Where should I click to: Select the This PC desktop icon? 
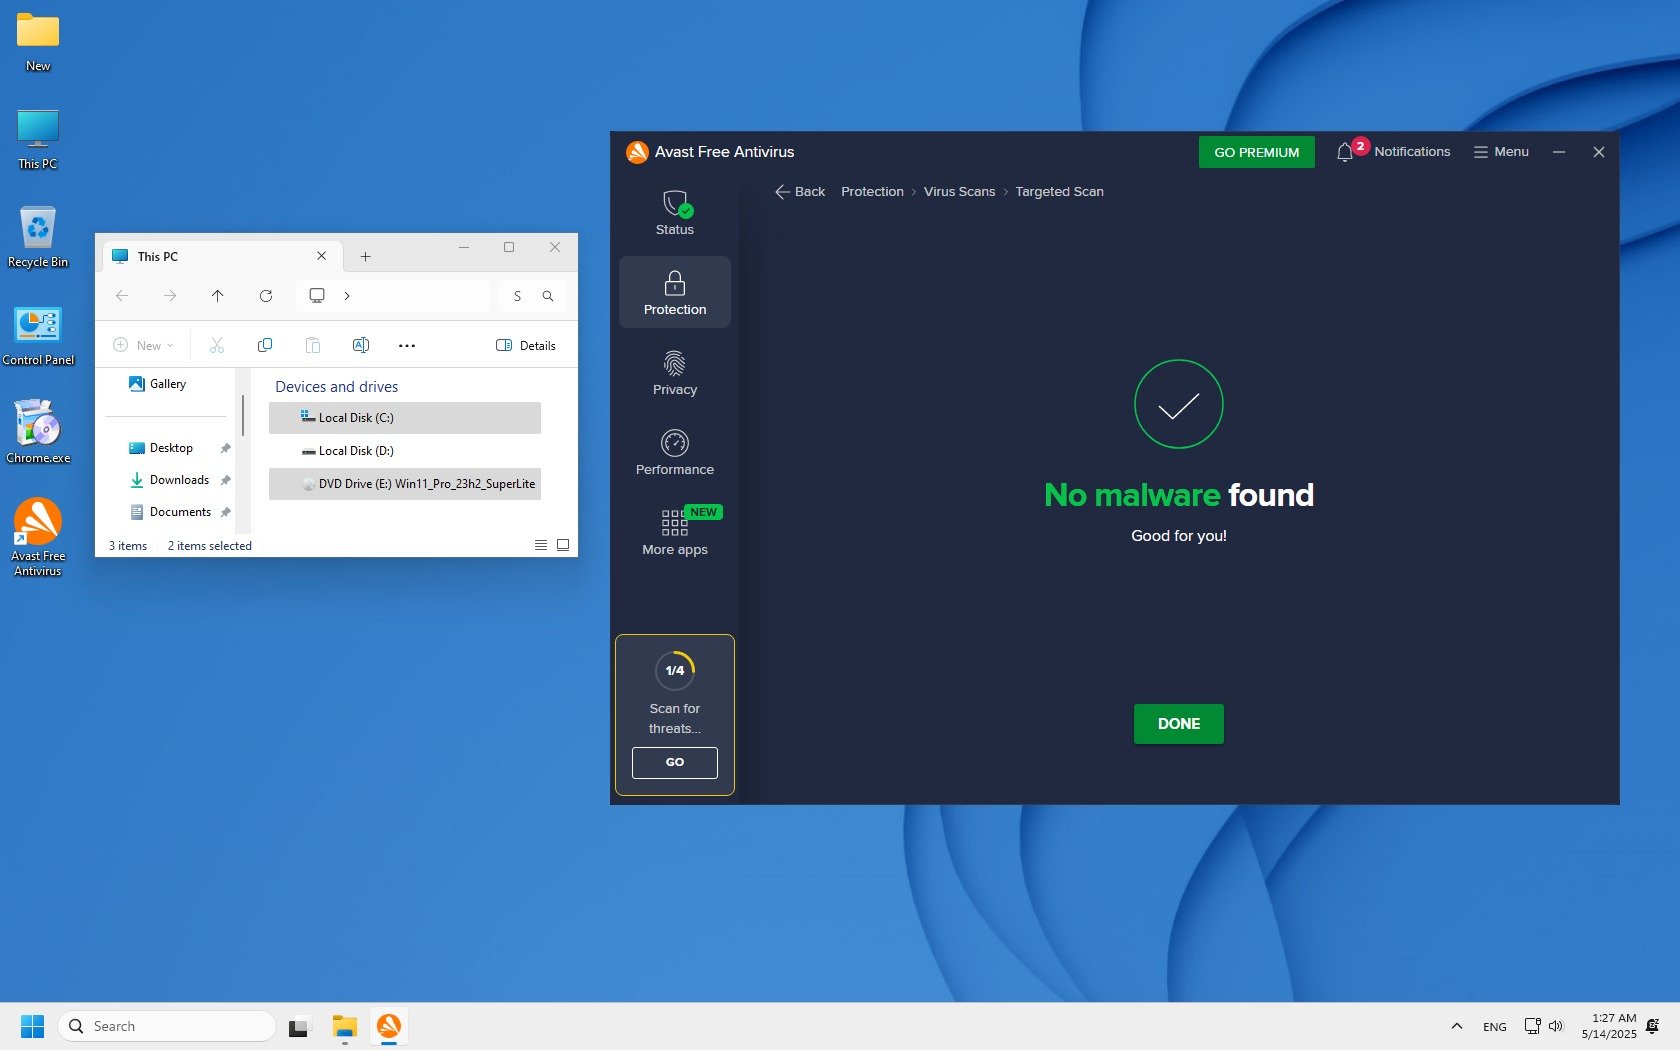[38, 139]
